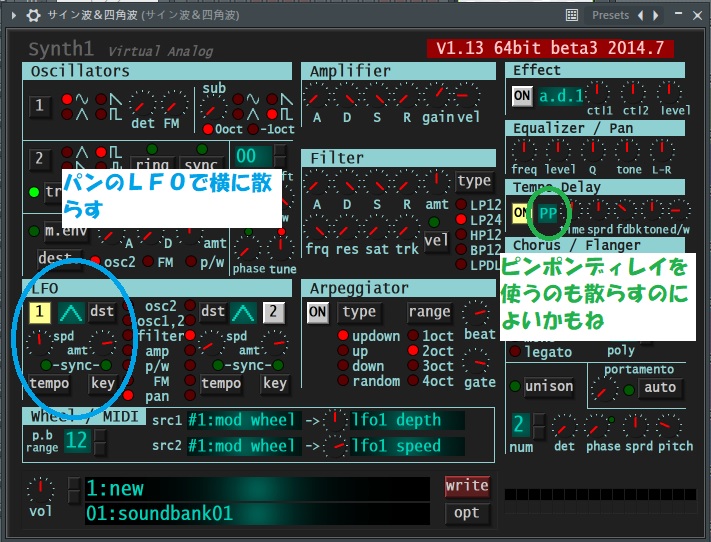Toggle the Effect ON button
The height and width of the screenshot is (542, 711).
pyautogui.click(x=522, y=96)
